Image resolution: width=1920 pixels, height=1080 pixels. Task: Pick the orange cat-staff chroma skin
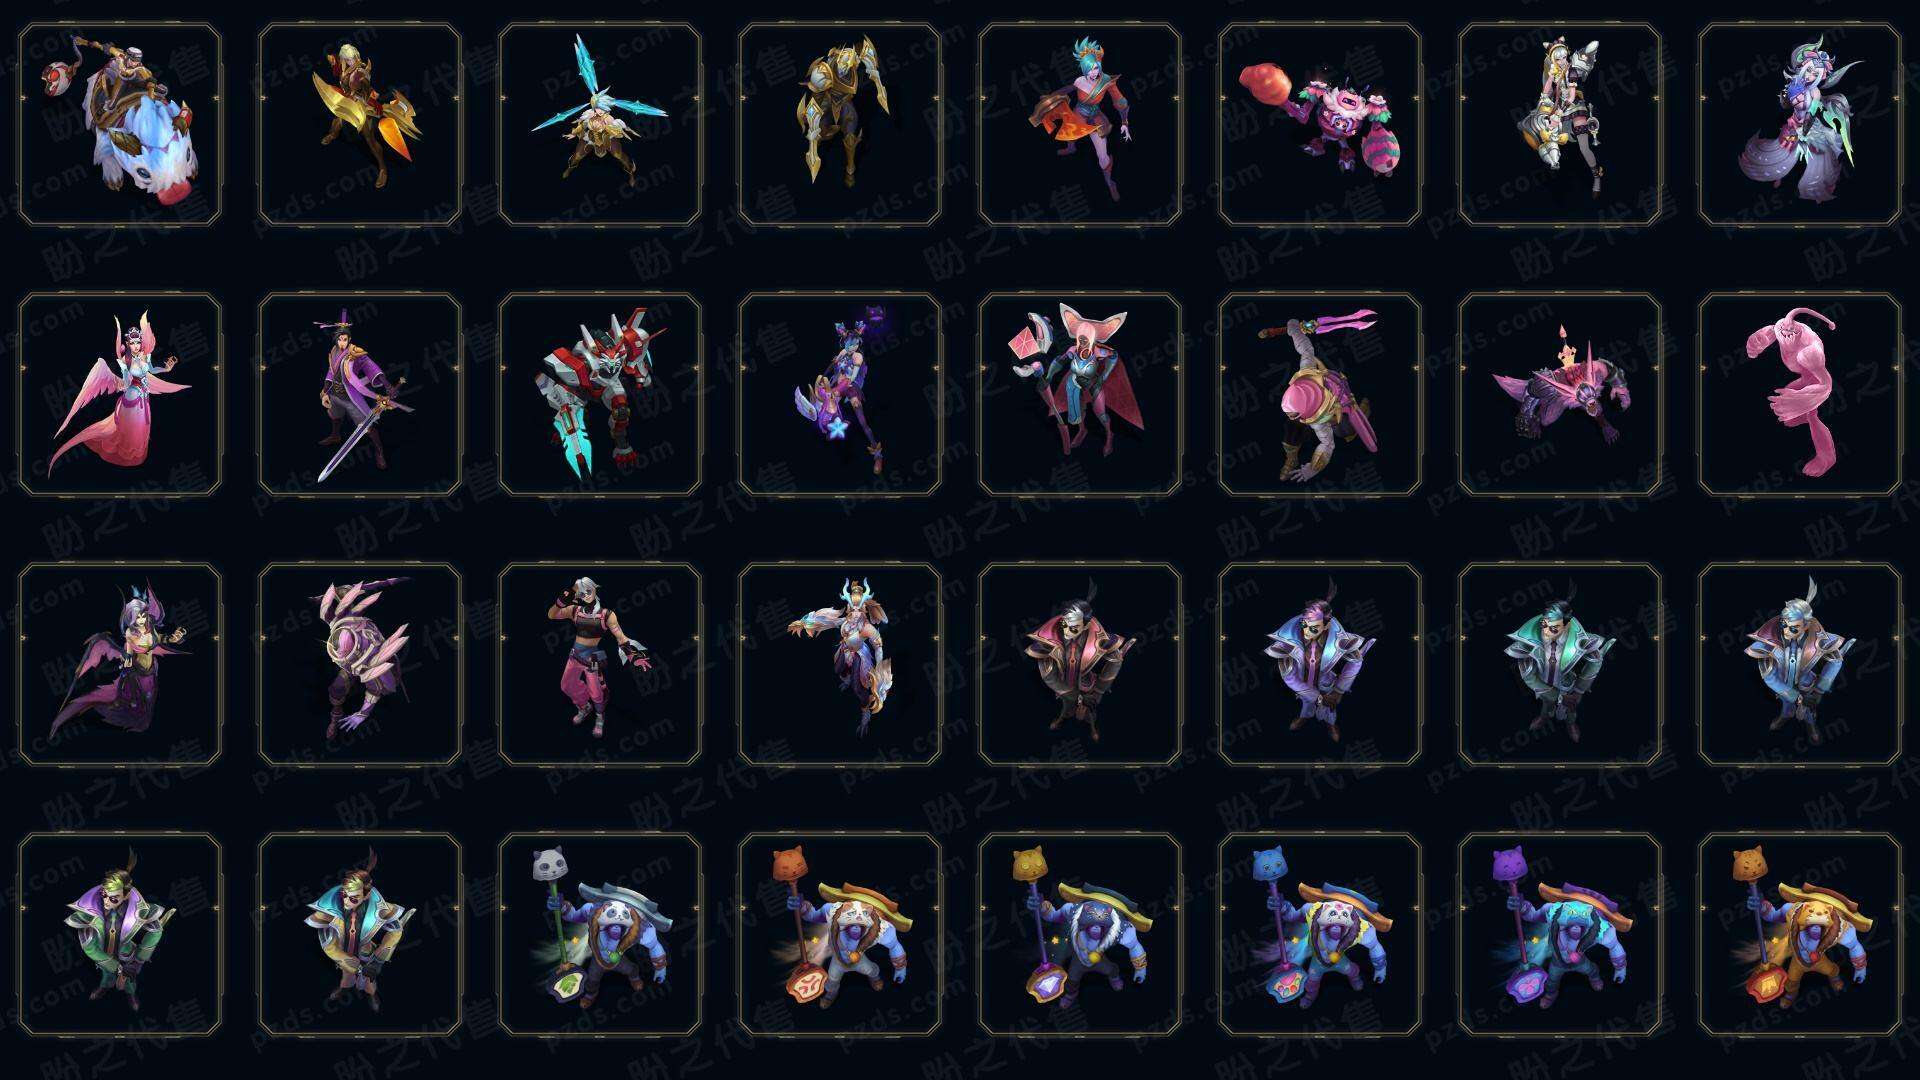pyautogui.click(x=840, y=934)
